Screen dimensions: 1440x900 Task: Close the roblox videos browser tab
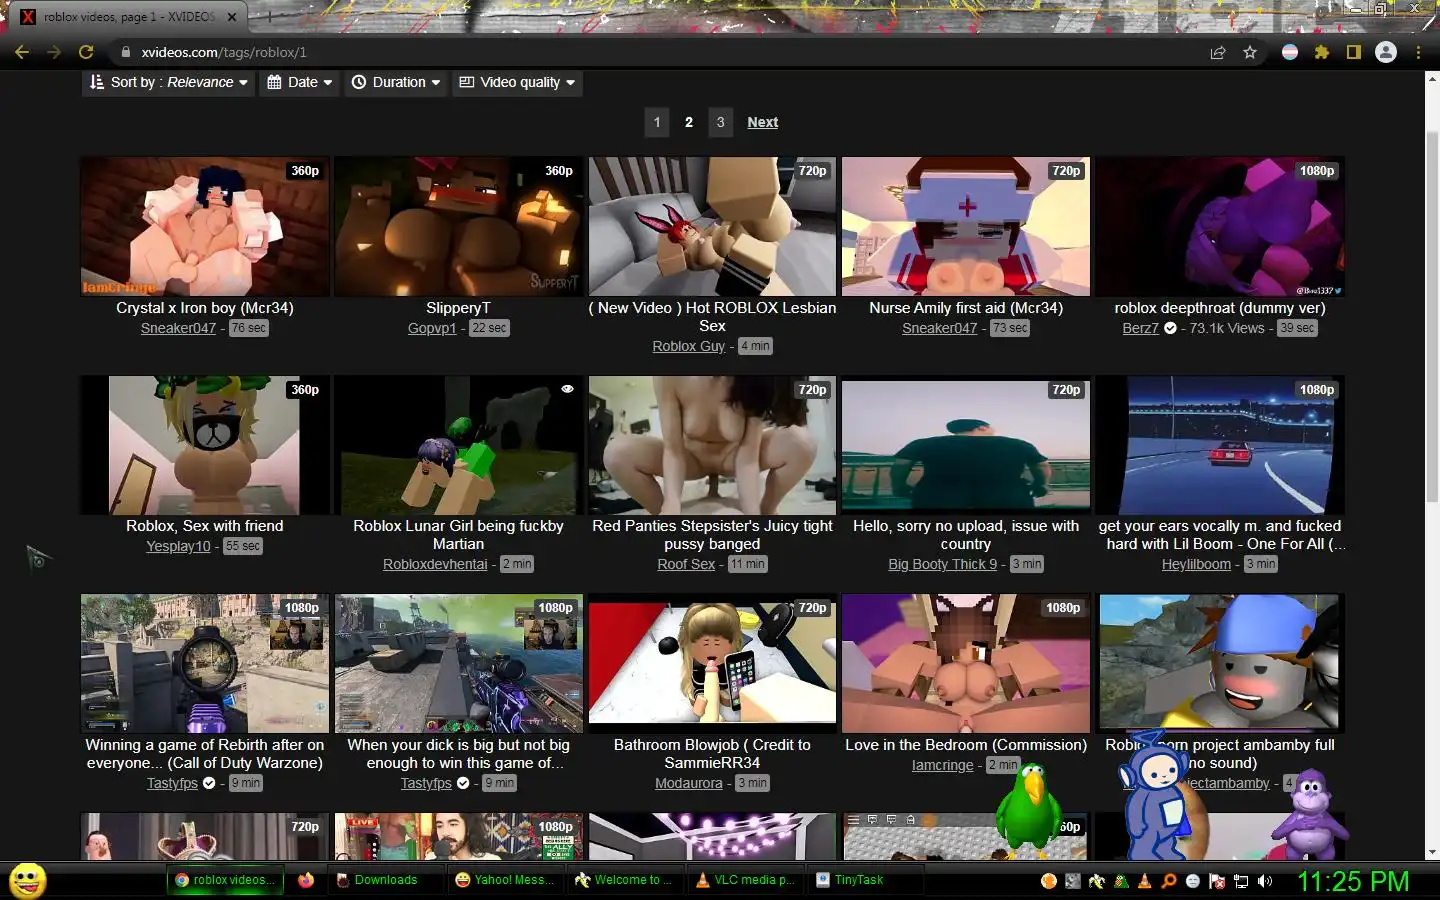click(231, 17)
